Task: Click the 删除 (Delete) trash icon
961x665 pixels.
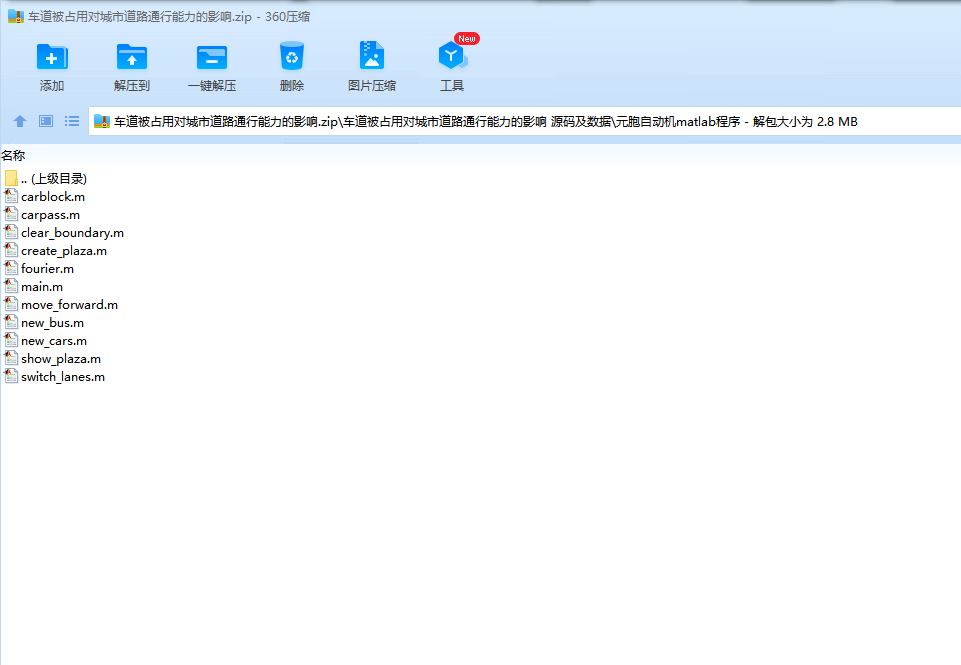Action: [292, 56]
